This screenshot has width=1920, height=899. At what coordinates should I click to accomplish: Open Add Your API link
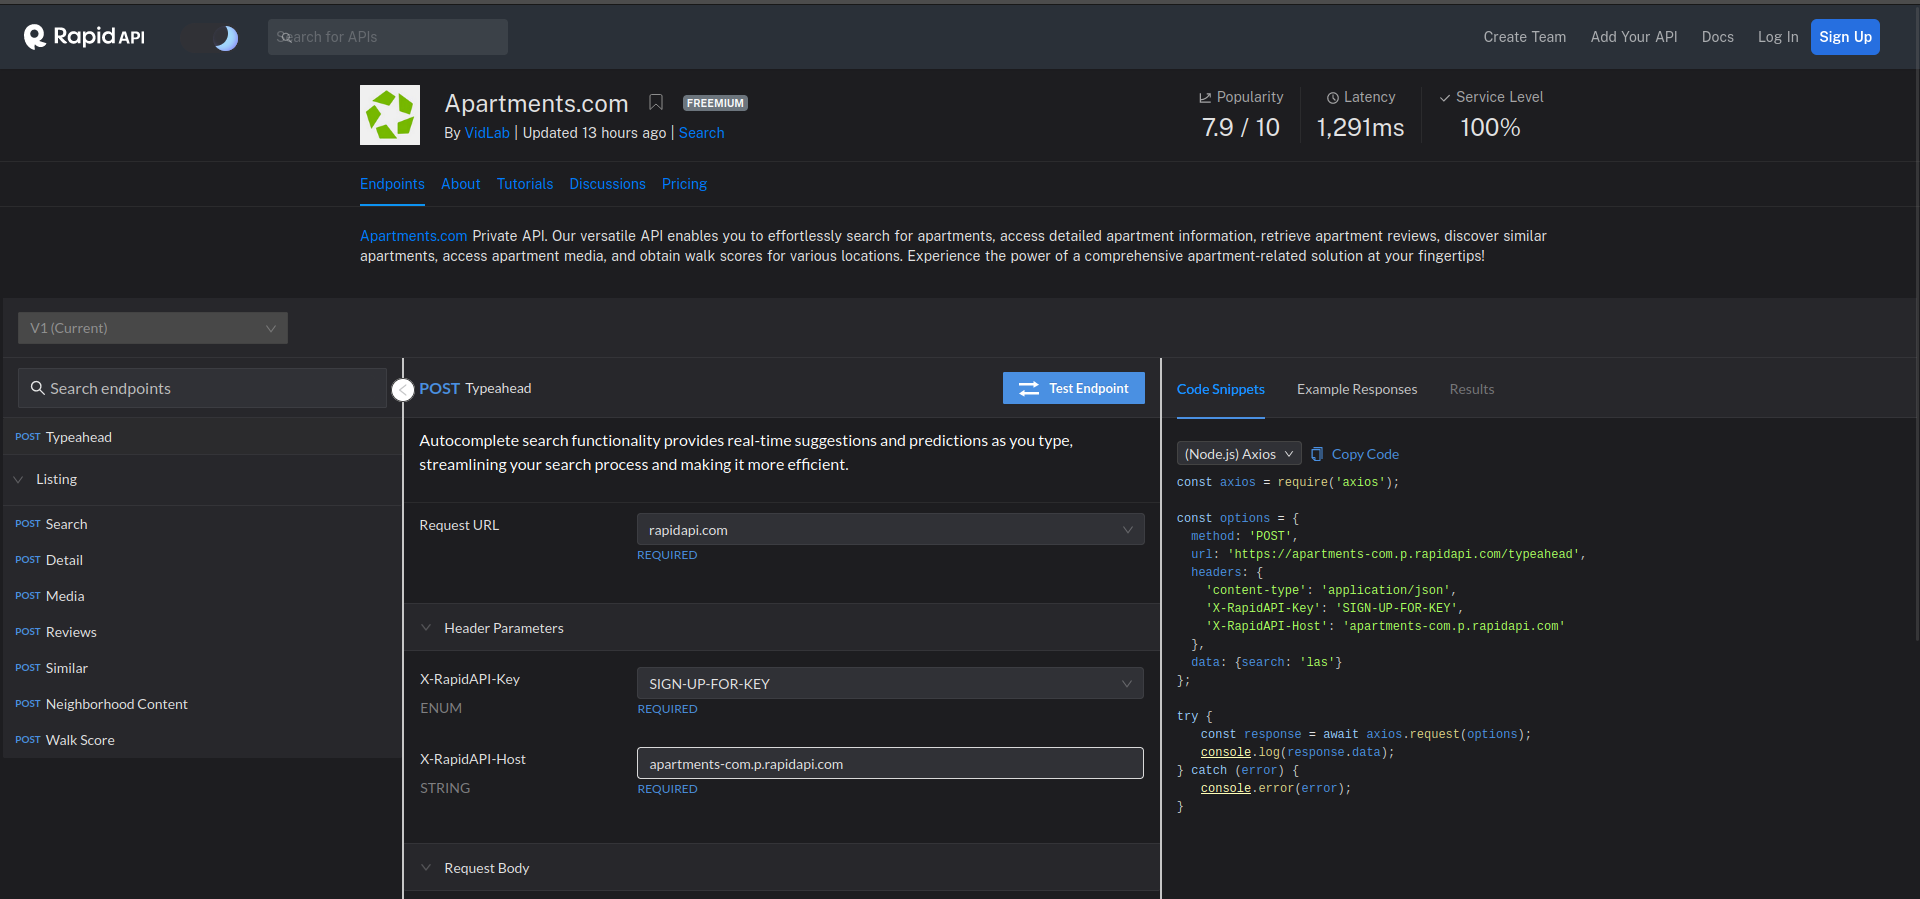1634,37
